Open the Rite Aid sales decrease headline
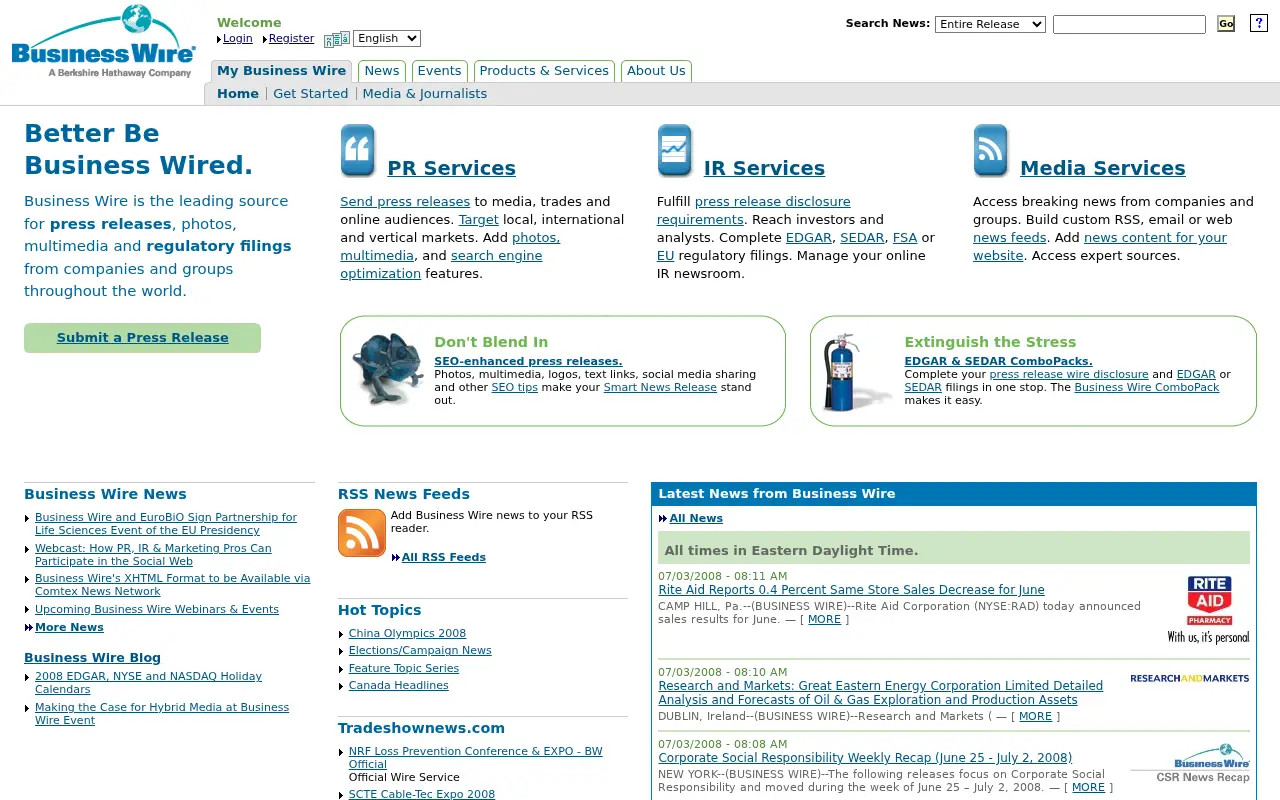The width and height of the screenshot is (1280, 800). [851, 590]
